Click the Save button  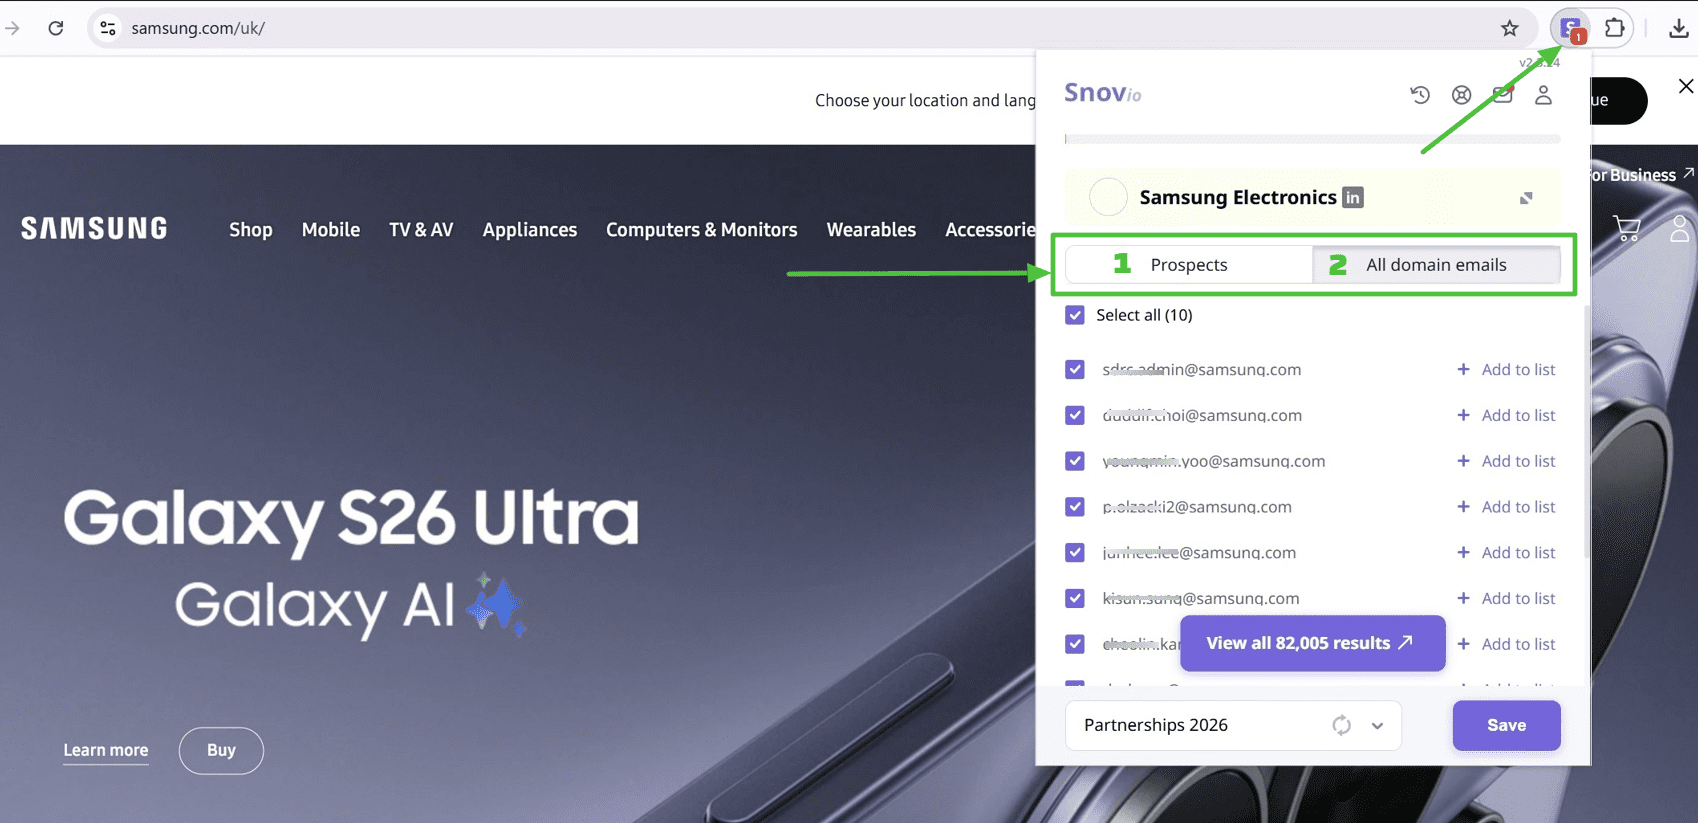1505,725
